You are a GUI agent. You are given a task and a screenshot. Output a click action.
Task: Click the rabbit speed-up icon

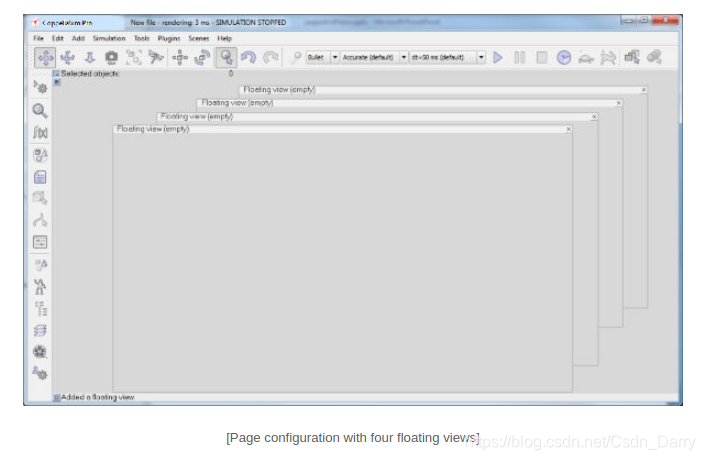coord(608,58)
